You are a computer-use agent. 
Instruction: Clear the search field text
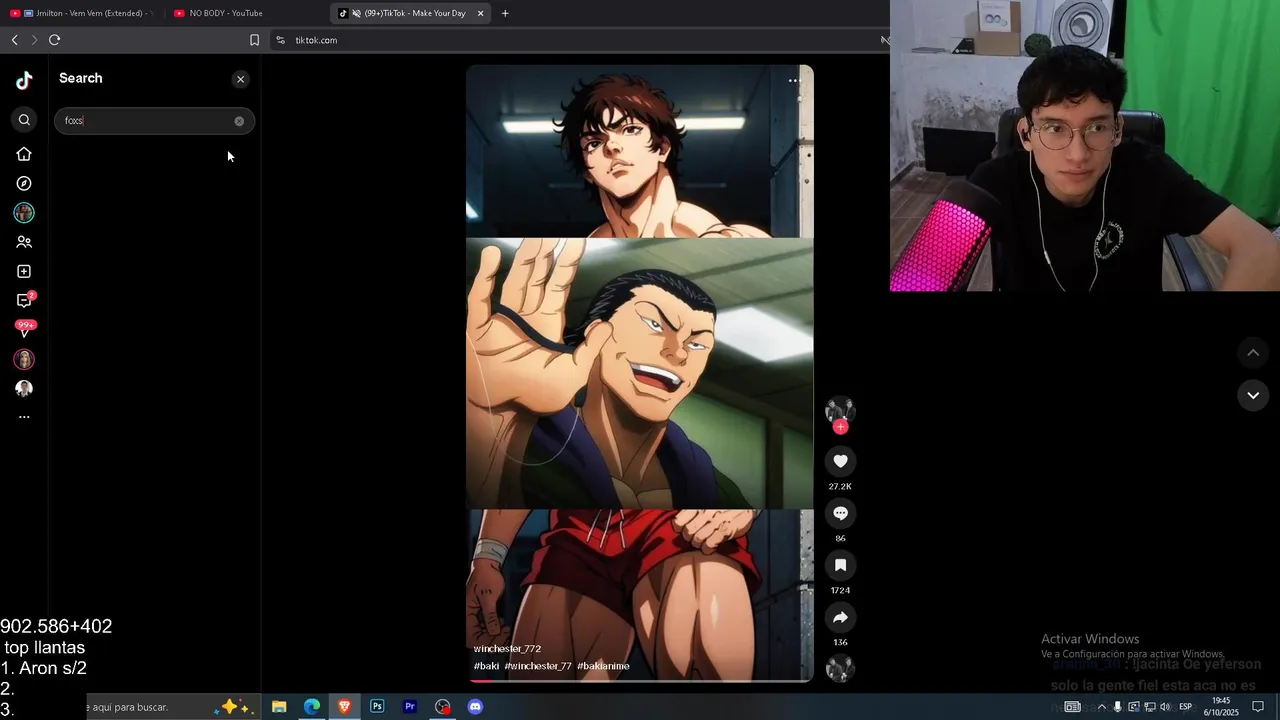[239, 121]
